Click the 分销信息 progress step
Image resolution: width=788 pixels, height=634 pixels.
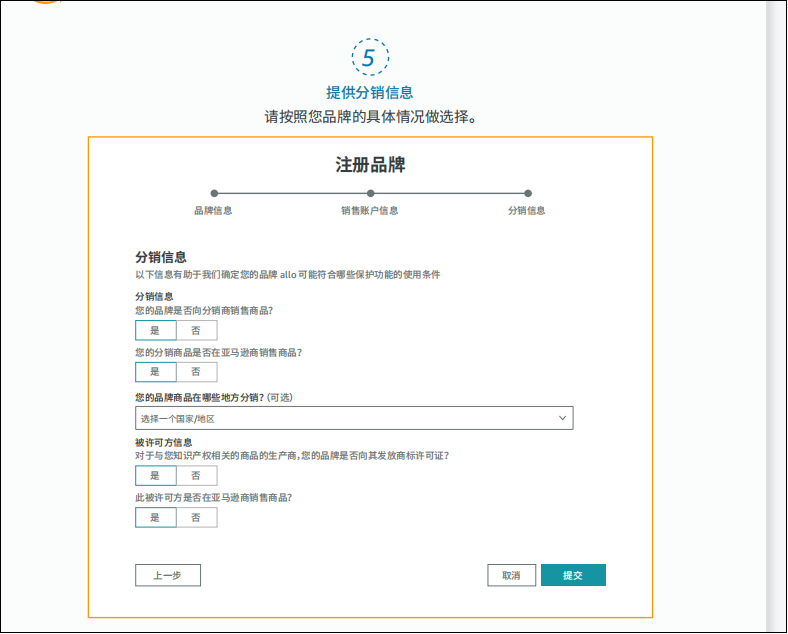527,210
